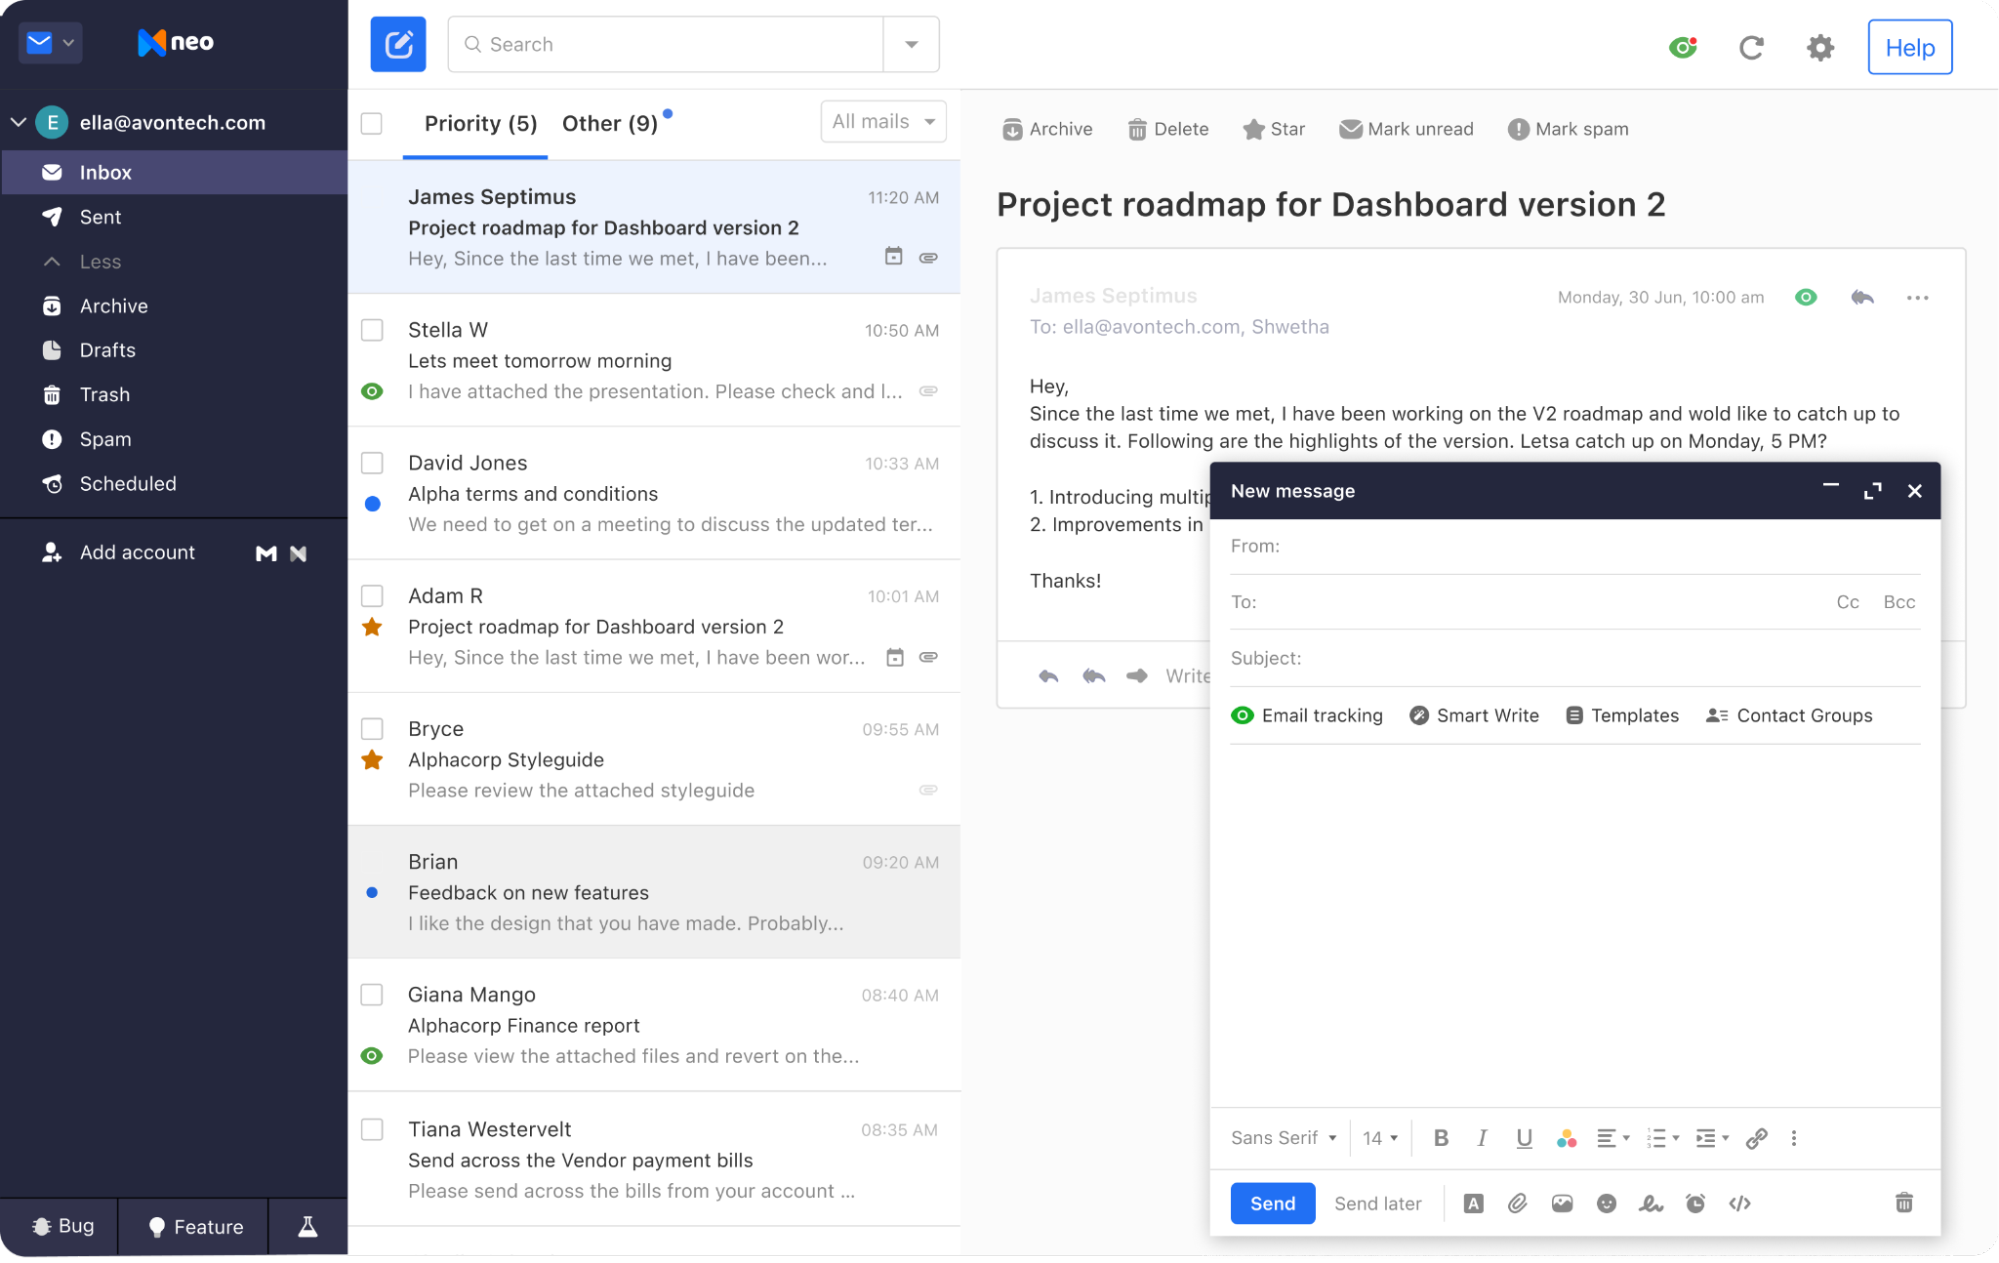Attach a file to the new message

[x=1516, y=1203]
